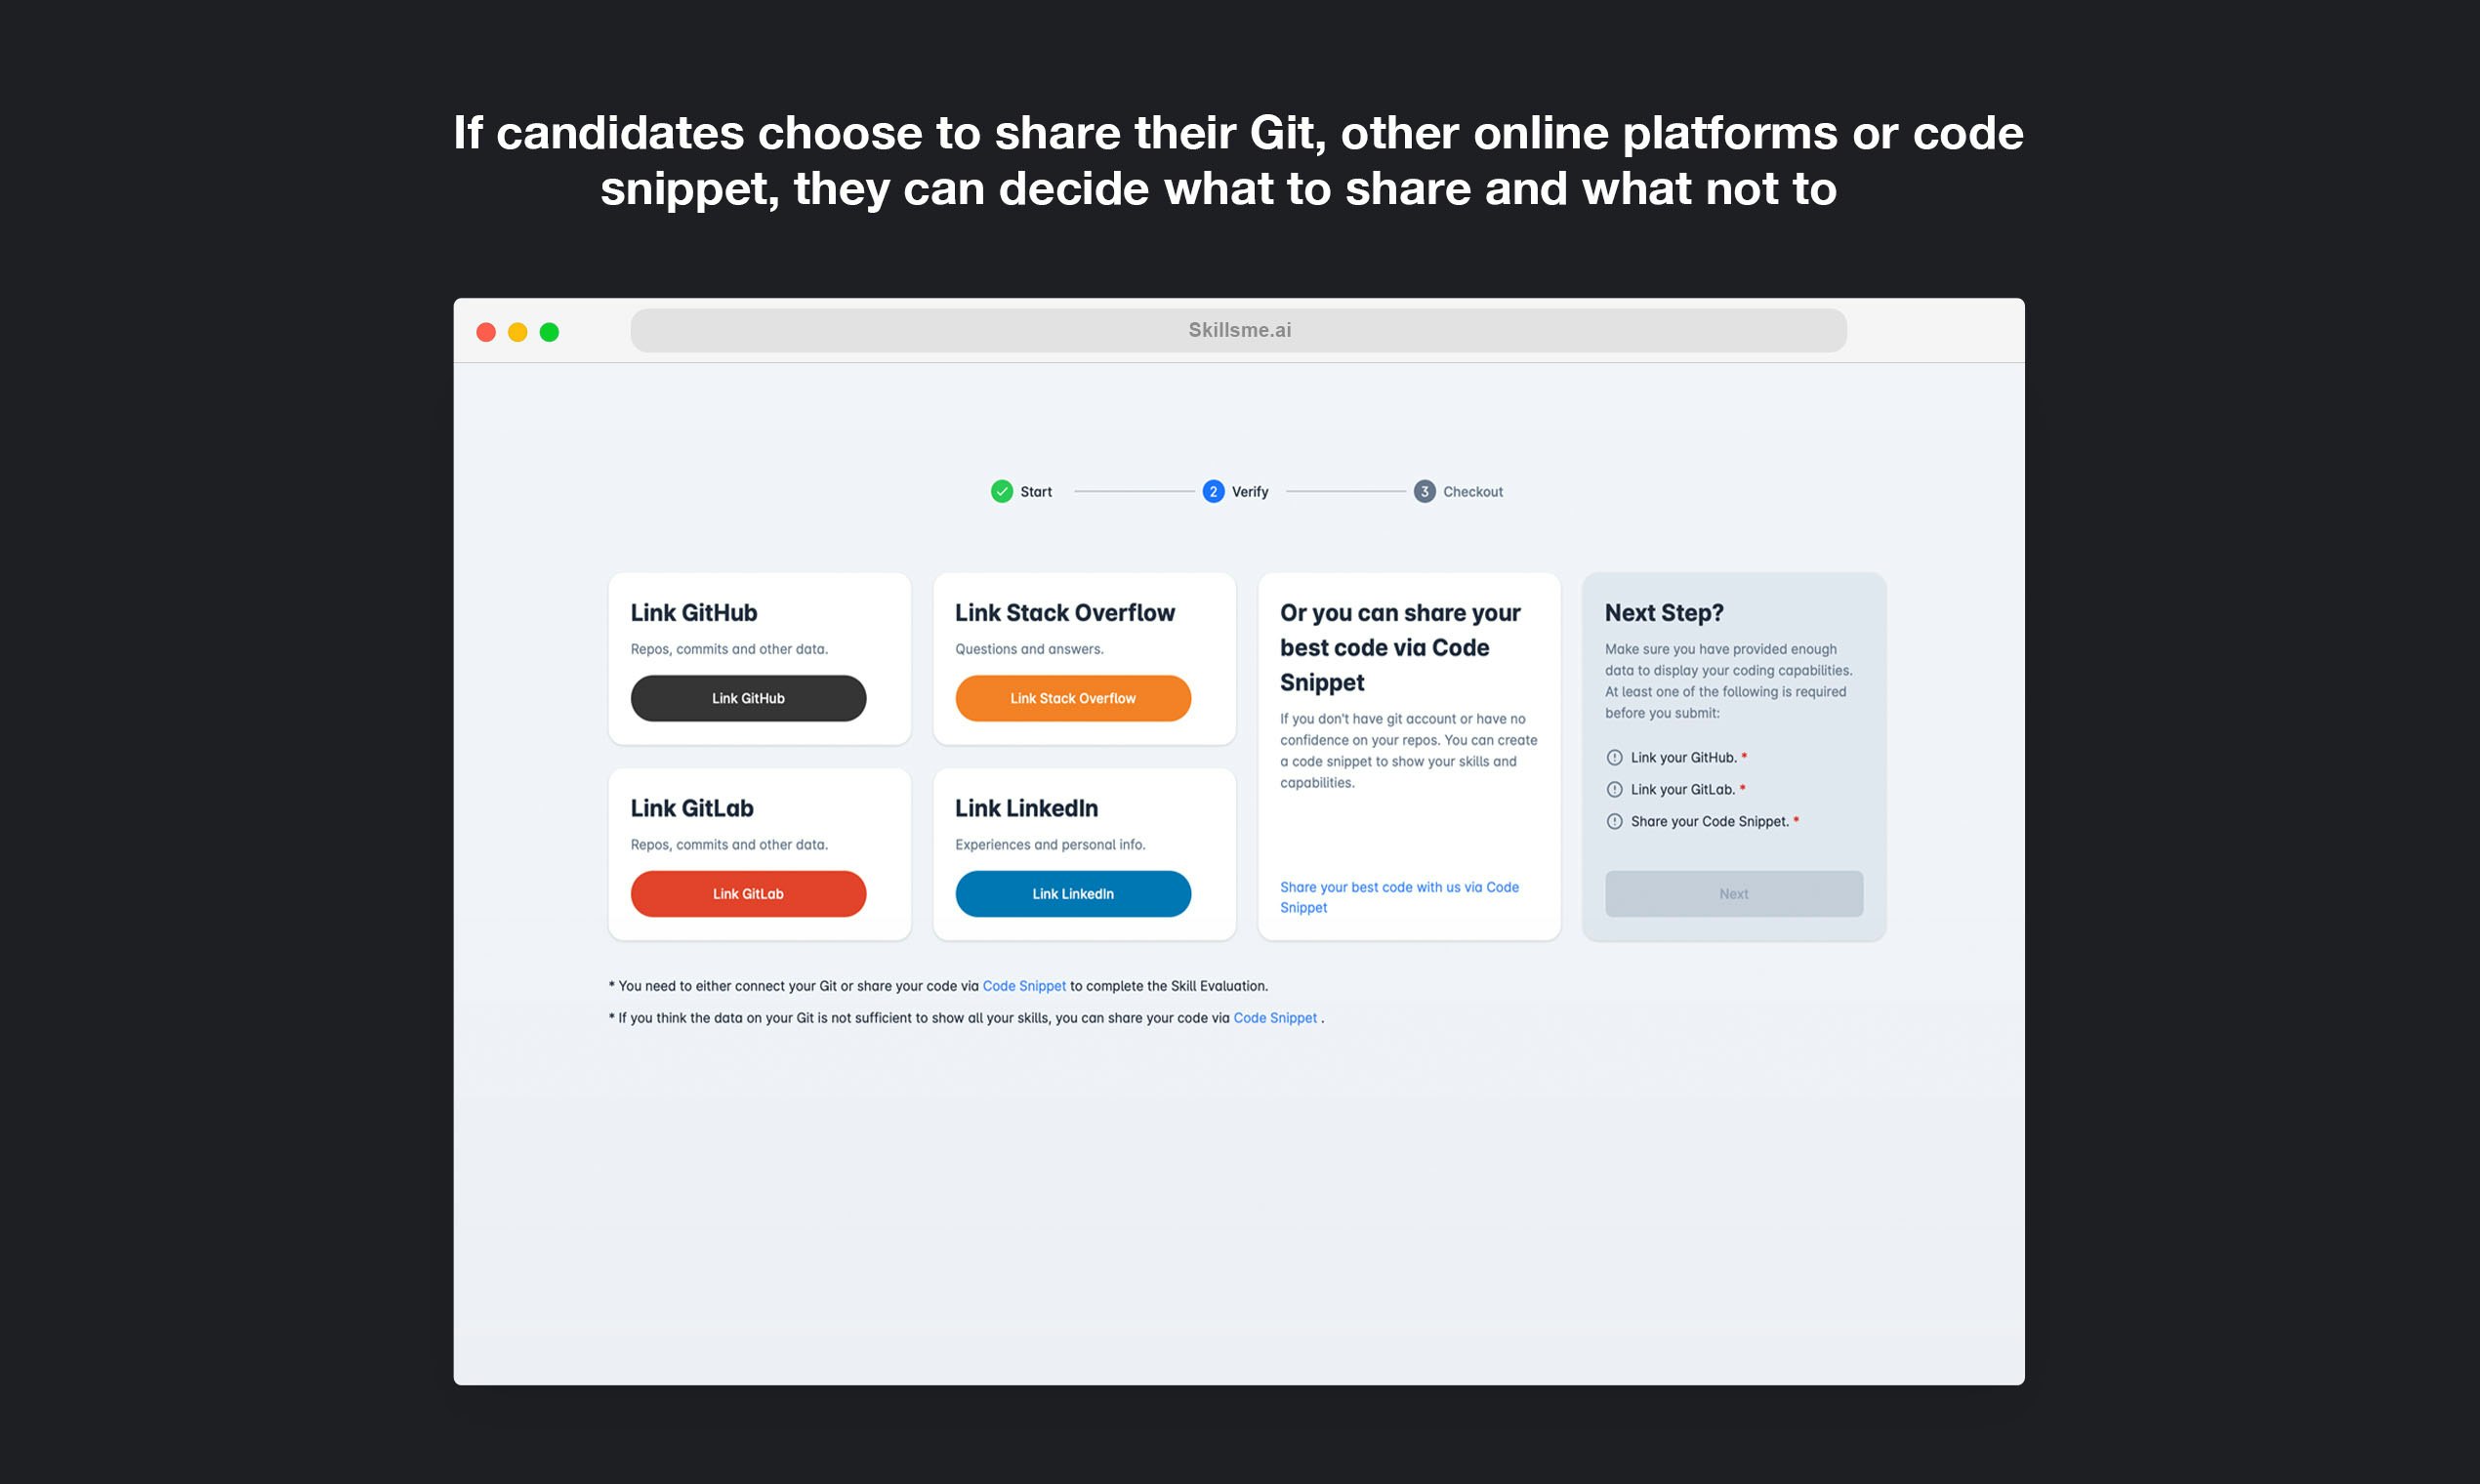Click the Skillsme.ai address bar
This screenshot has height=1484, width=2480.
[1238, 329]
